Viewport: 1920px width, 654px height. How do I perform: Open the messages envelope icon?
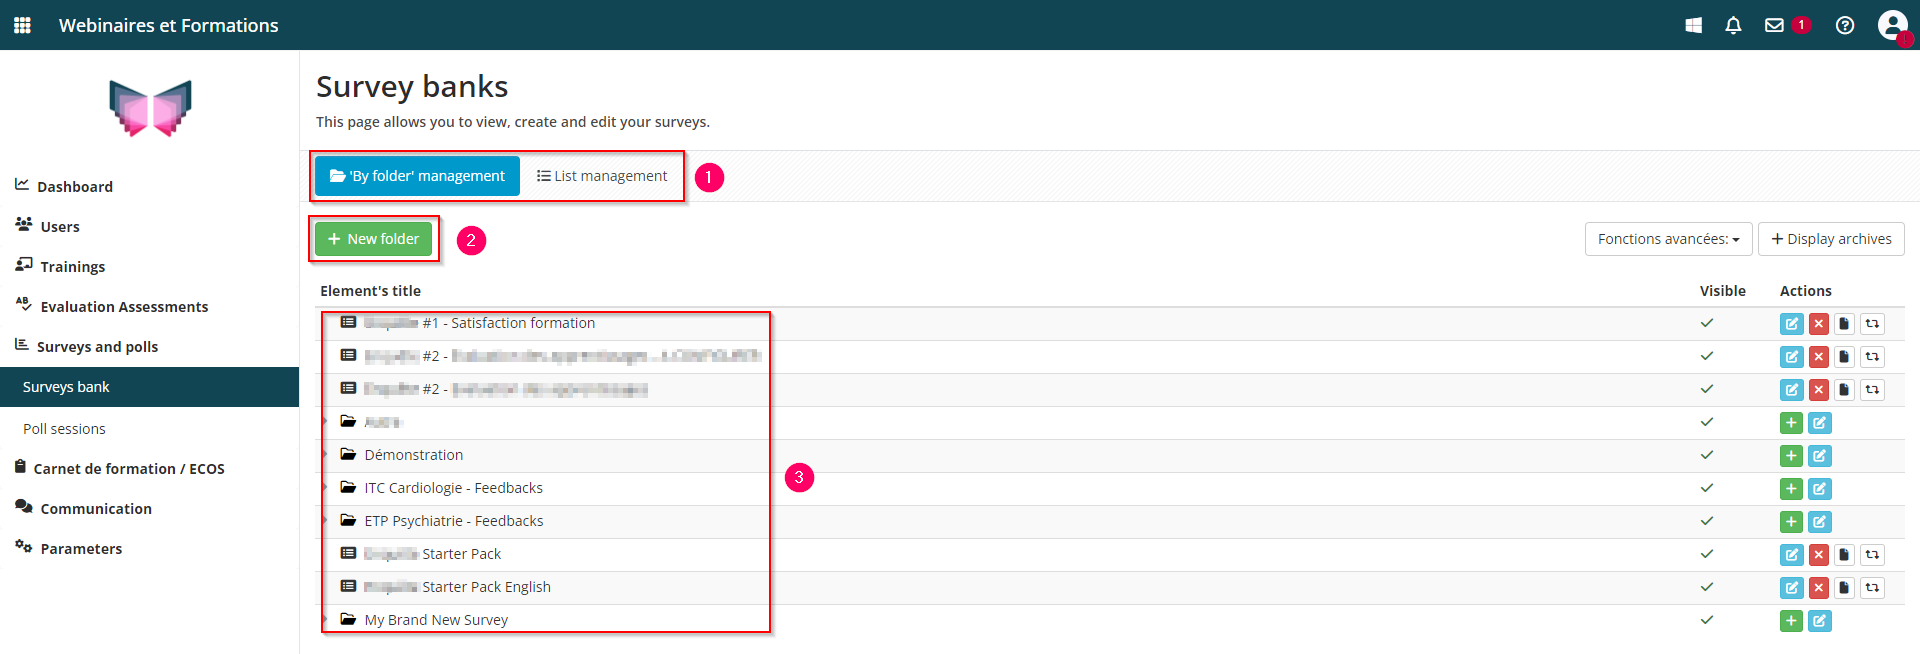[x=1774, y=25]
